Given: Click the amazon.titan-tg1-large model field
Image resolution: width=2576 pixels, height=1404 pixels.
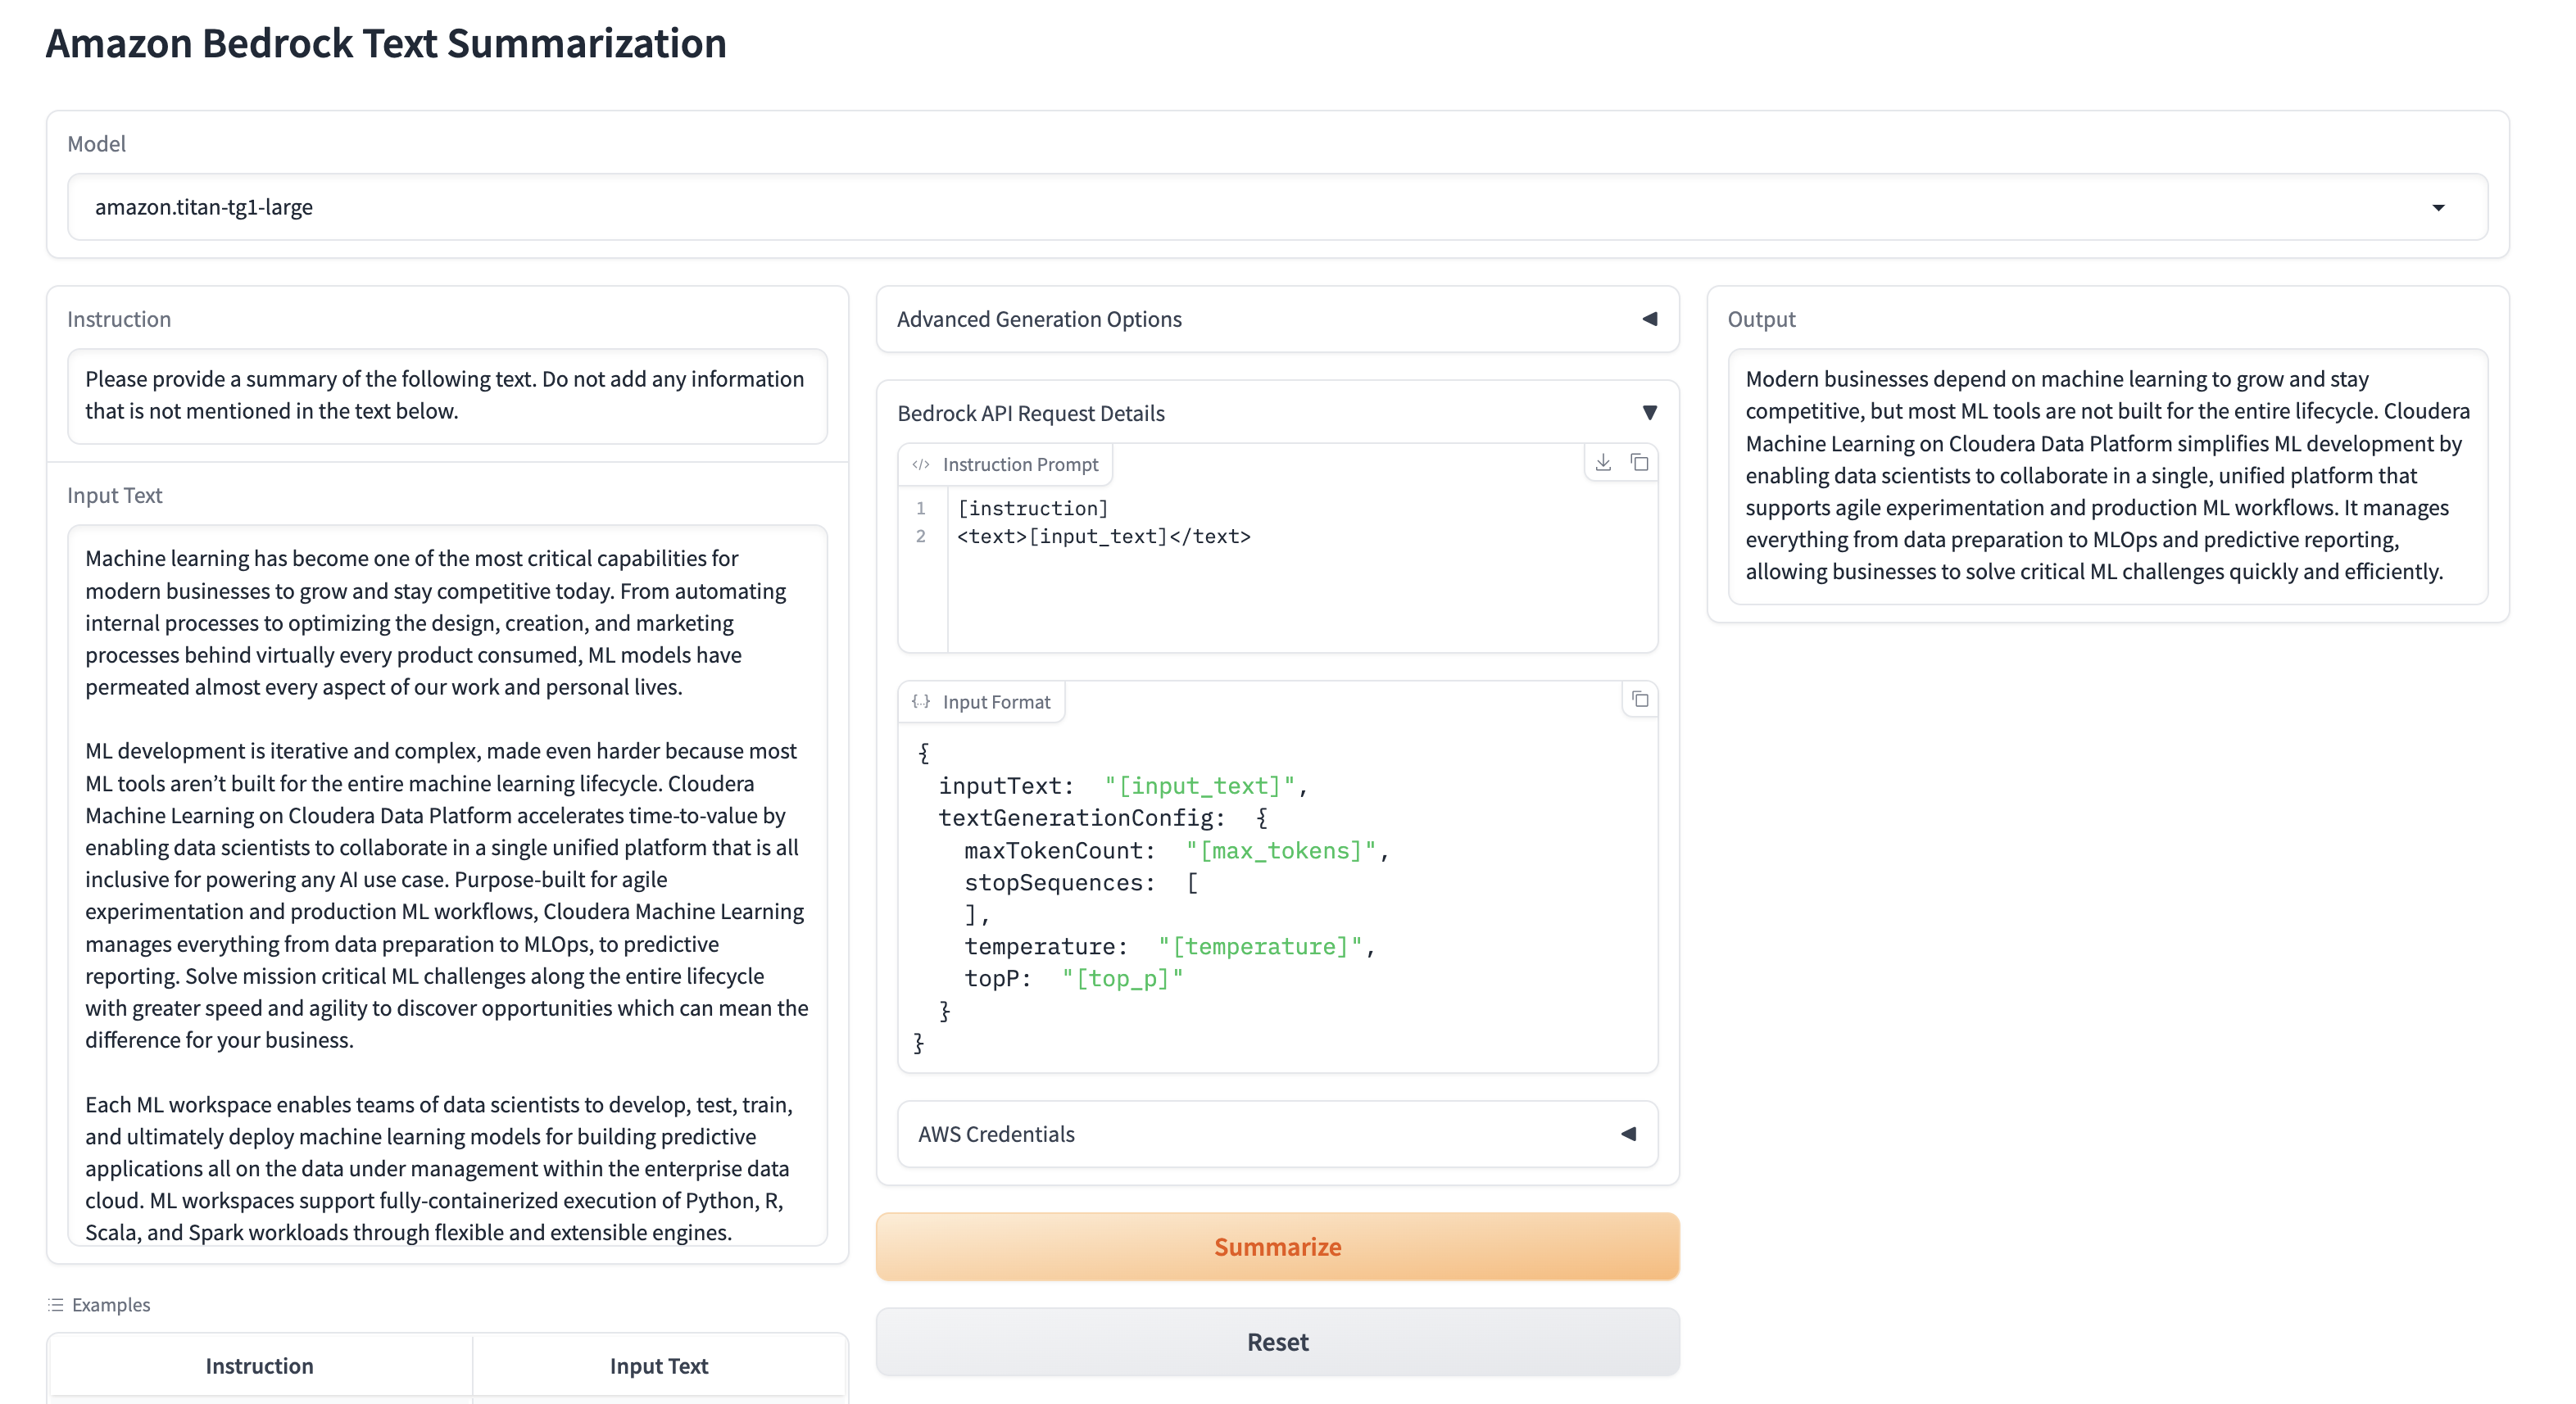Looking at the screenshot, I should [1200, 208].
